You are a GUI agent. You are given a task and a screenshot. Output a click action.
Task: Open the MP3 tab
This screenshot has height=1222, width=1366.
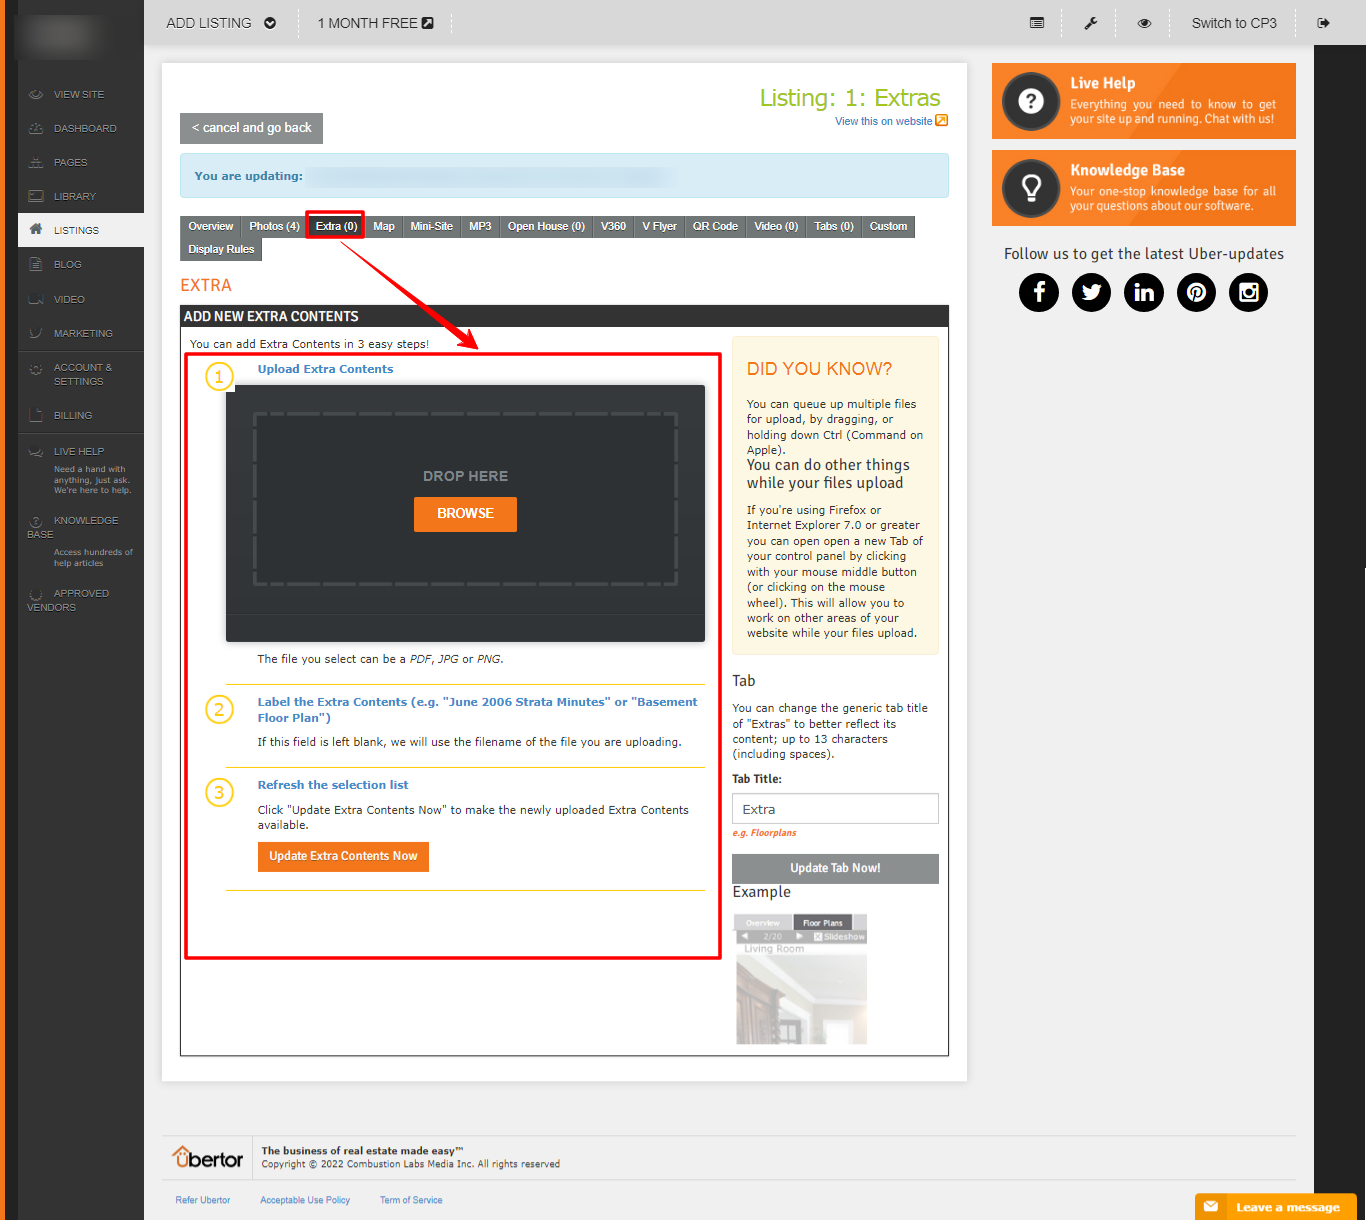(480, 226)
